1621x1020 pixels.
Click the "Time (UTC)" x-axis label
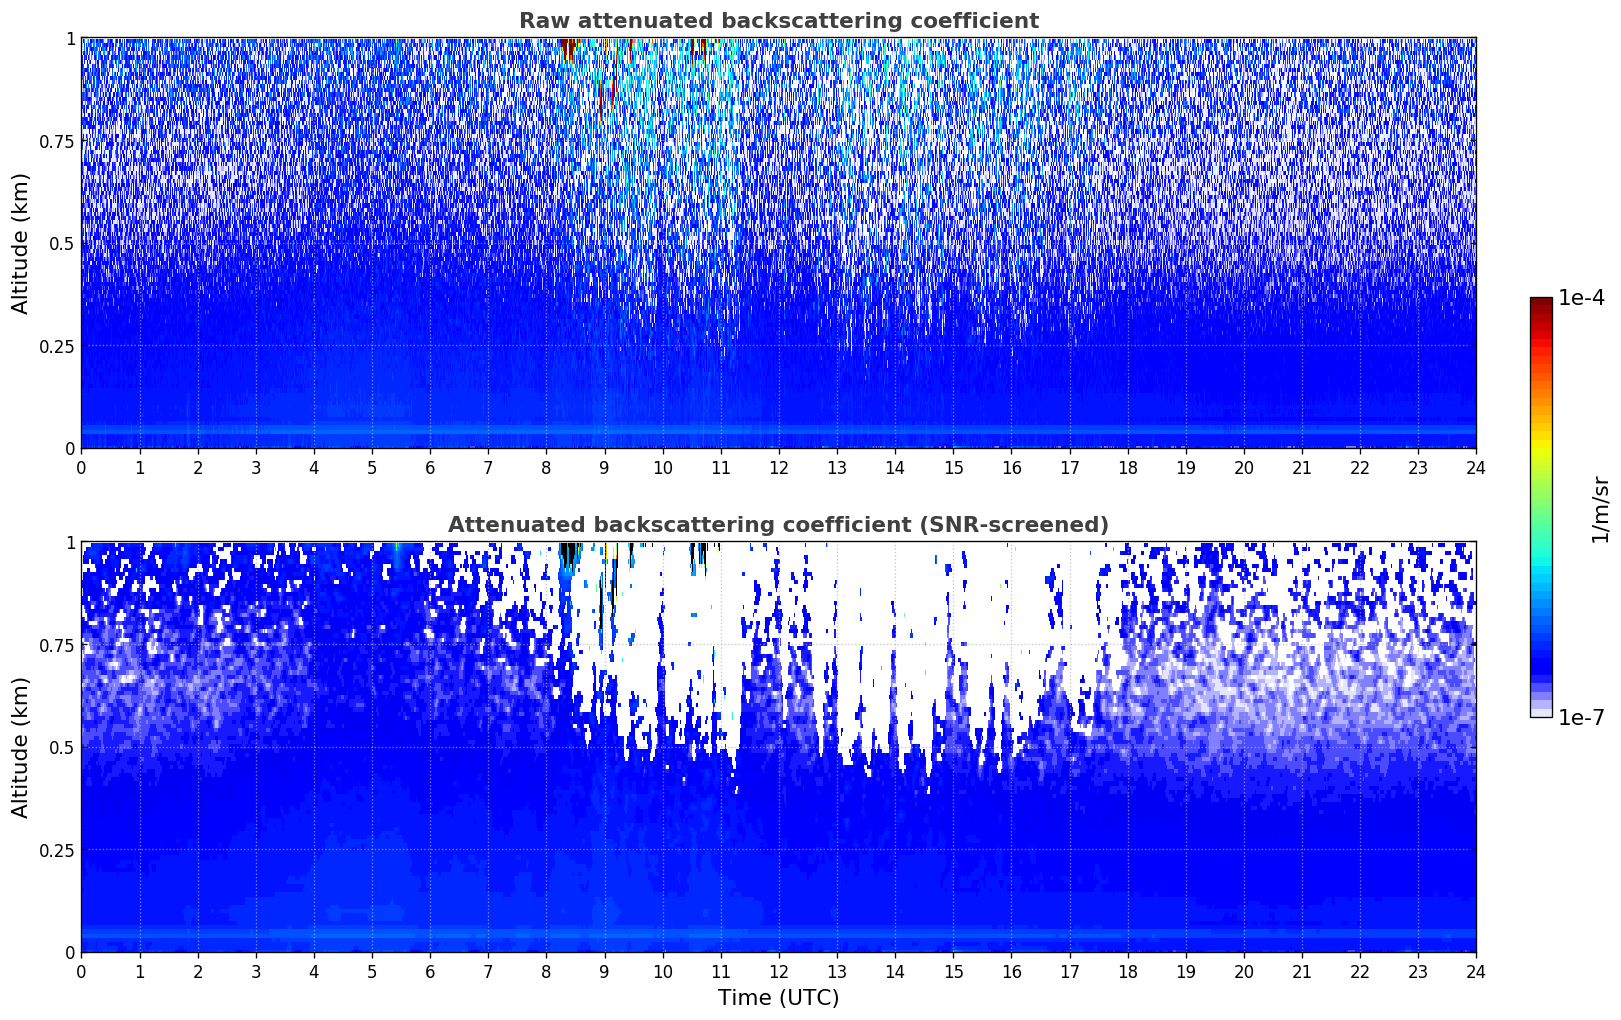[x=778, y=998]
